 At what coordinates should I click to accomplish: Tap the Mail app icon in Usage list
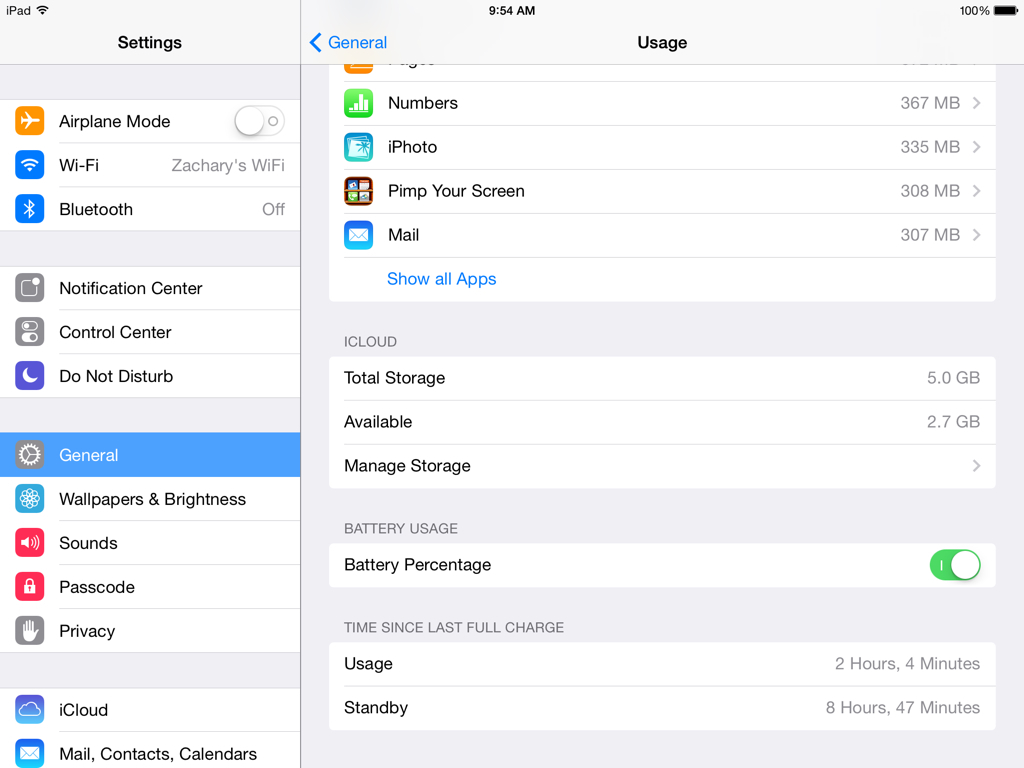pos(359,235)
